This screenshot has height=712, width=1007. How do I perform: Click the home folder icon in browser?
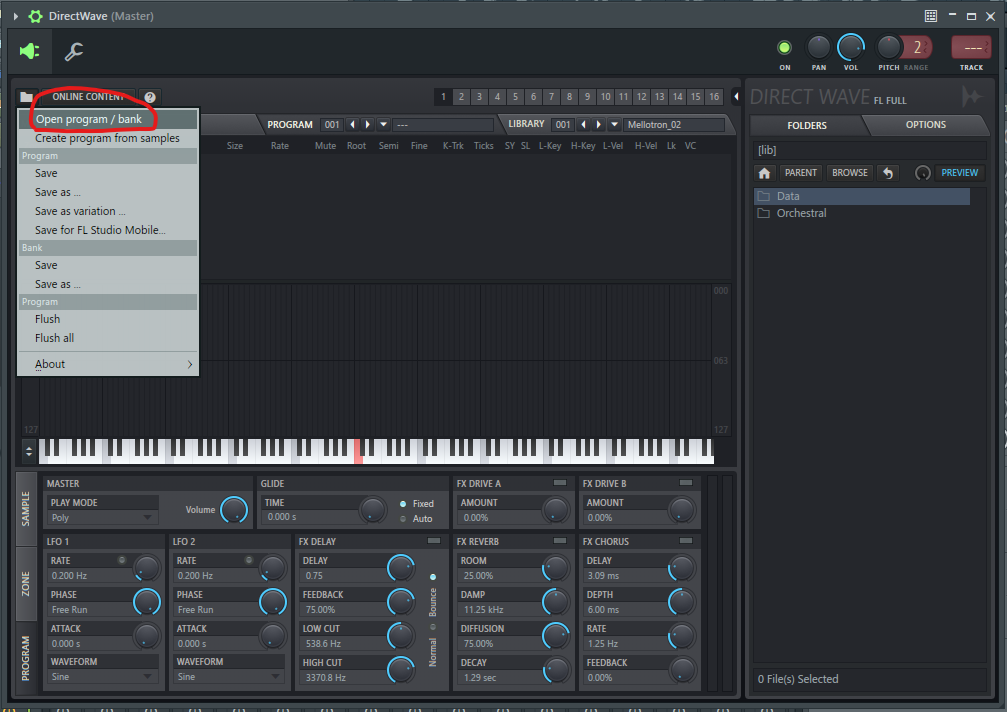pos(765,173)
